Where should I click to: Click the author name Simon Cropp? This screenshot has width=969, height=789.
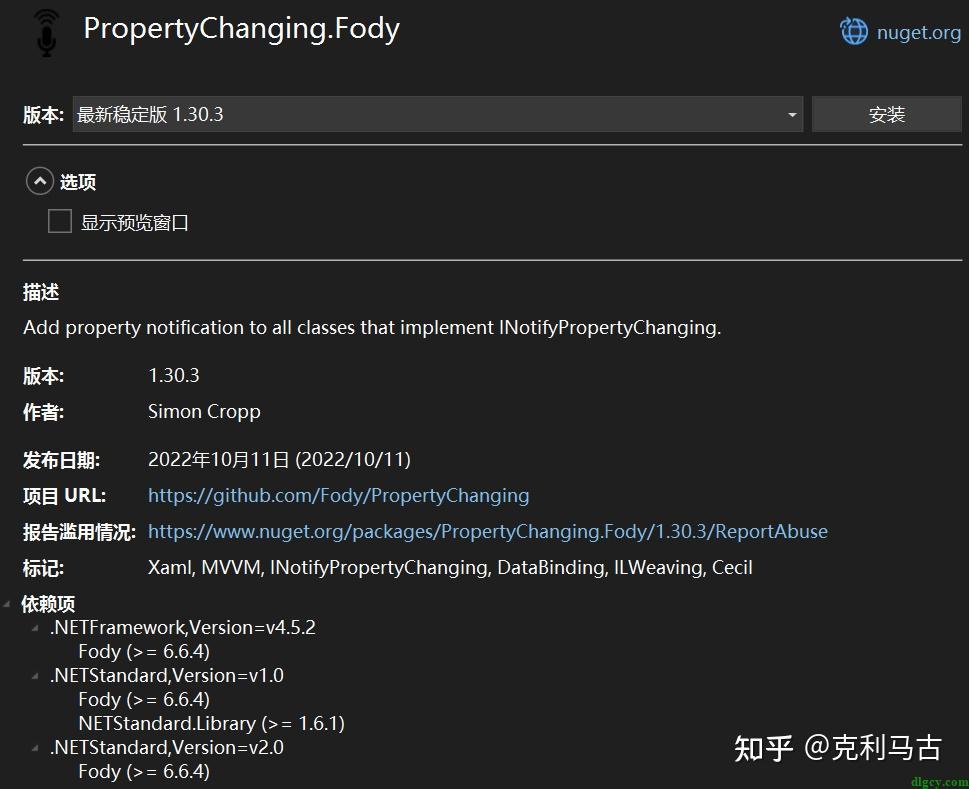tap(204, 411)
